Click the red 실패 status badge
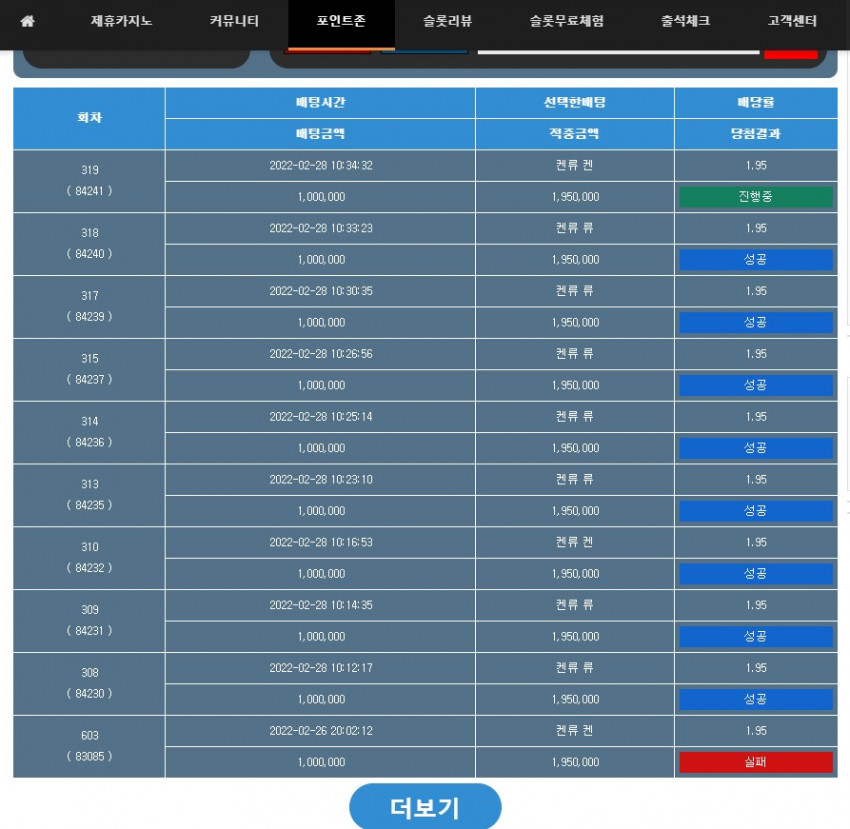Viewport: 850px width, 829px height. click(756, 762)
